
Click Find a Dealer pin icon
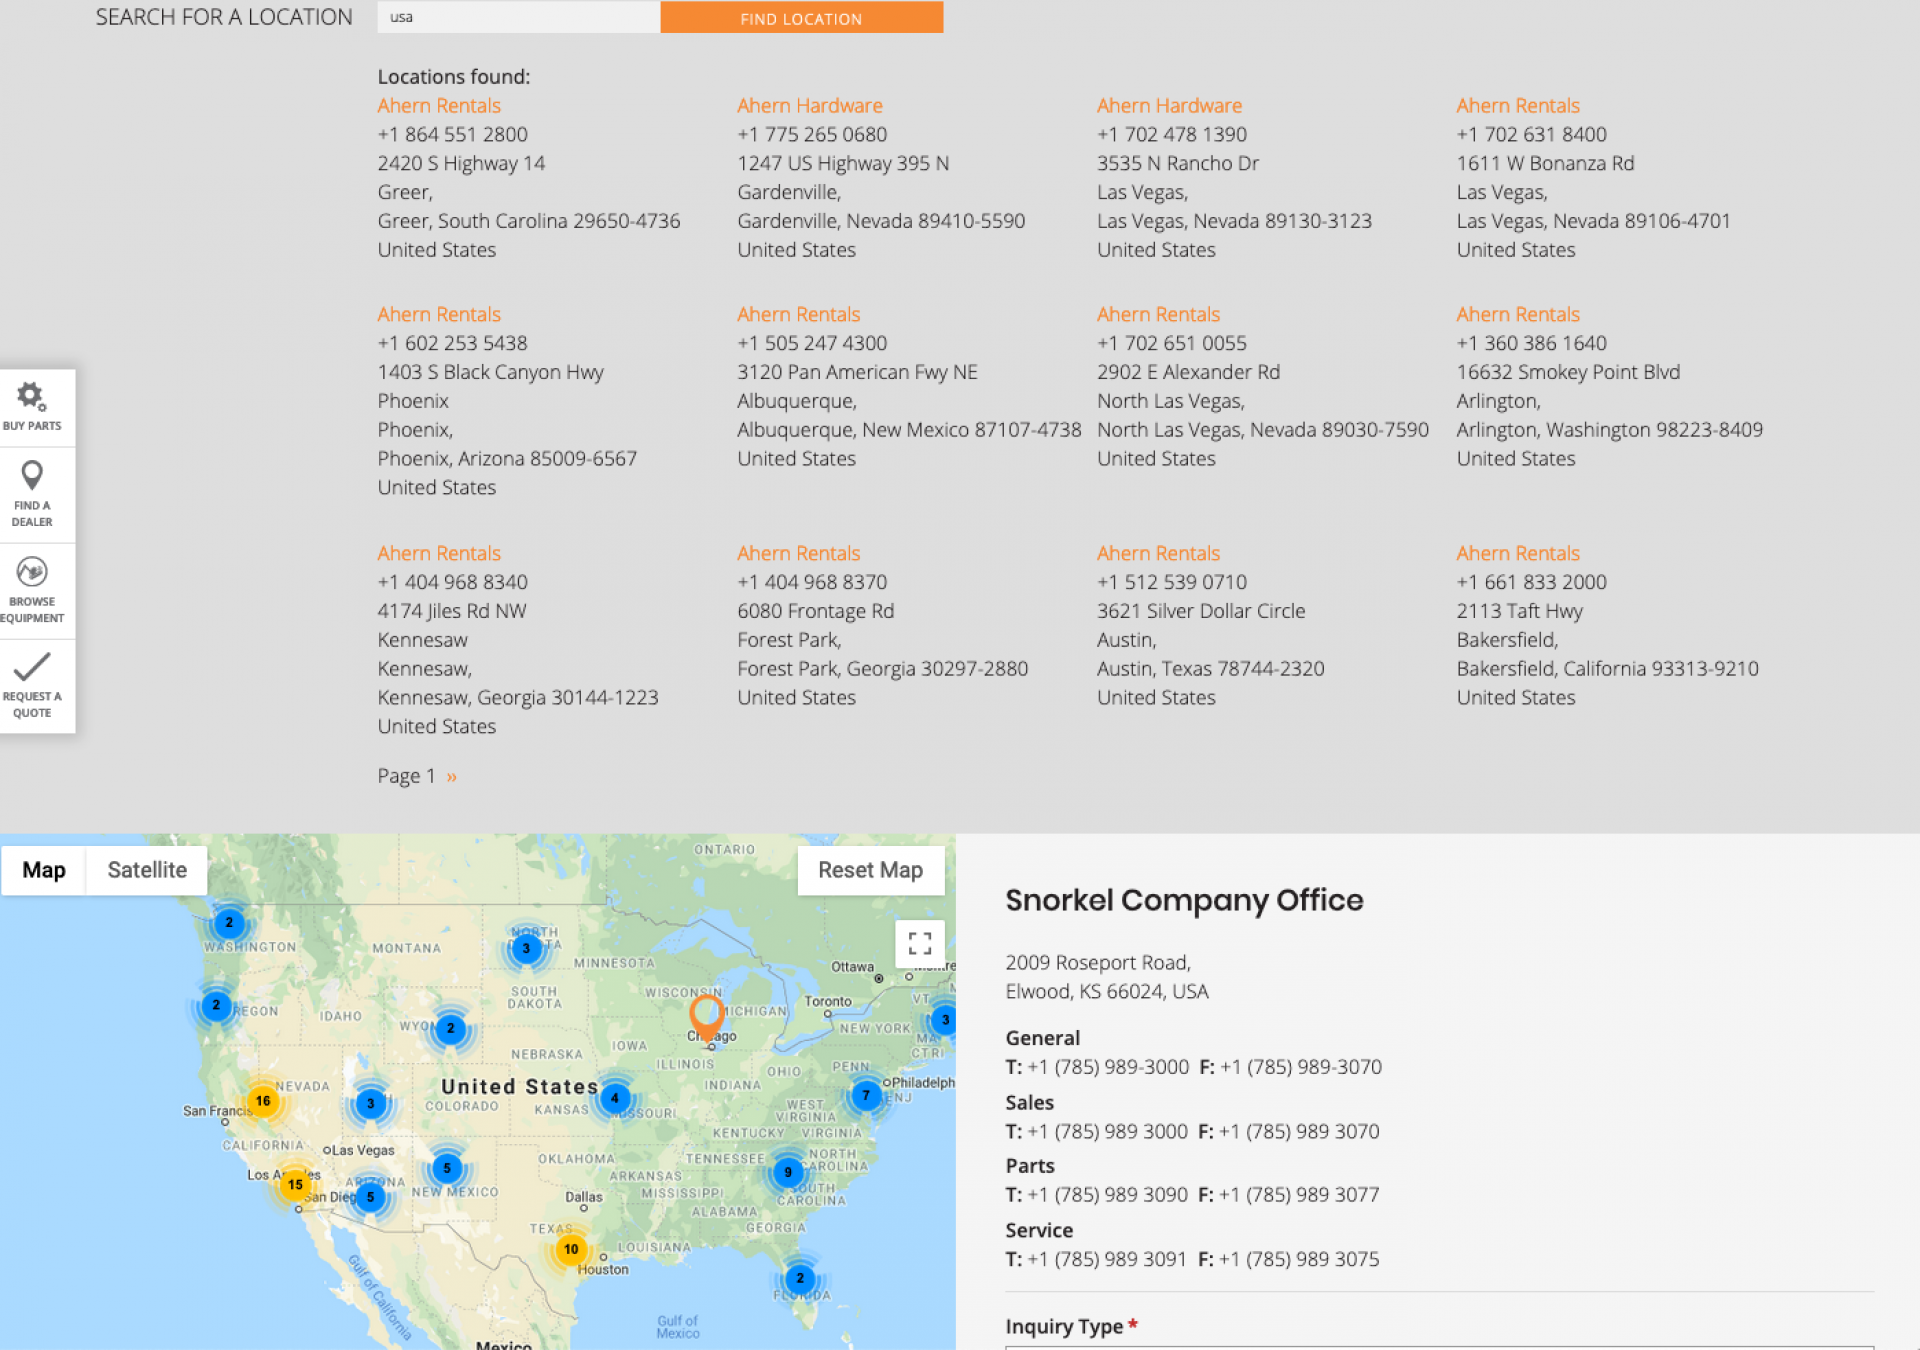tap(32, 476)
